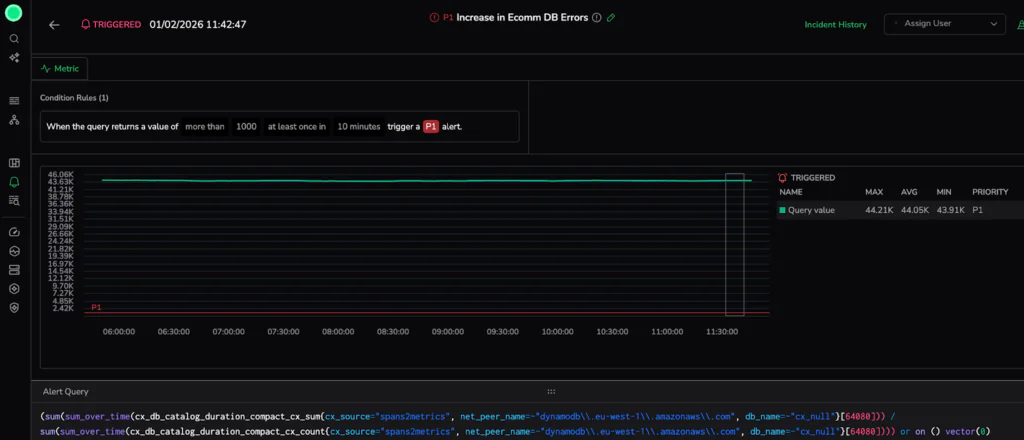The width and height of the screenshot is (1024, 440).
Task: Click the AI sparkle icon in sidebar
Action: [x=14, y=58]
